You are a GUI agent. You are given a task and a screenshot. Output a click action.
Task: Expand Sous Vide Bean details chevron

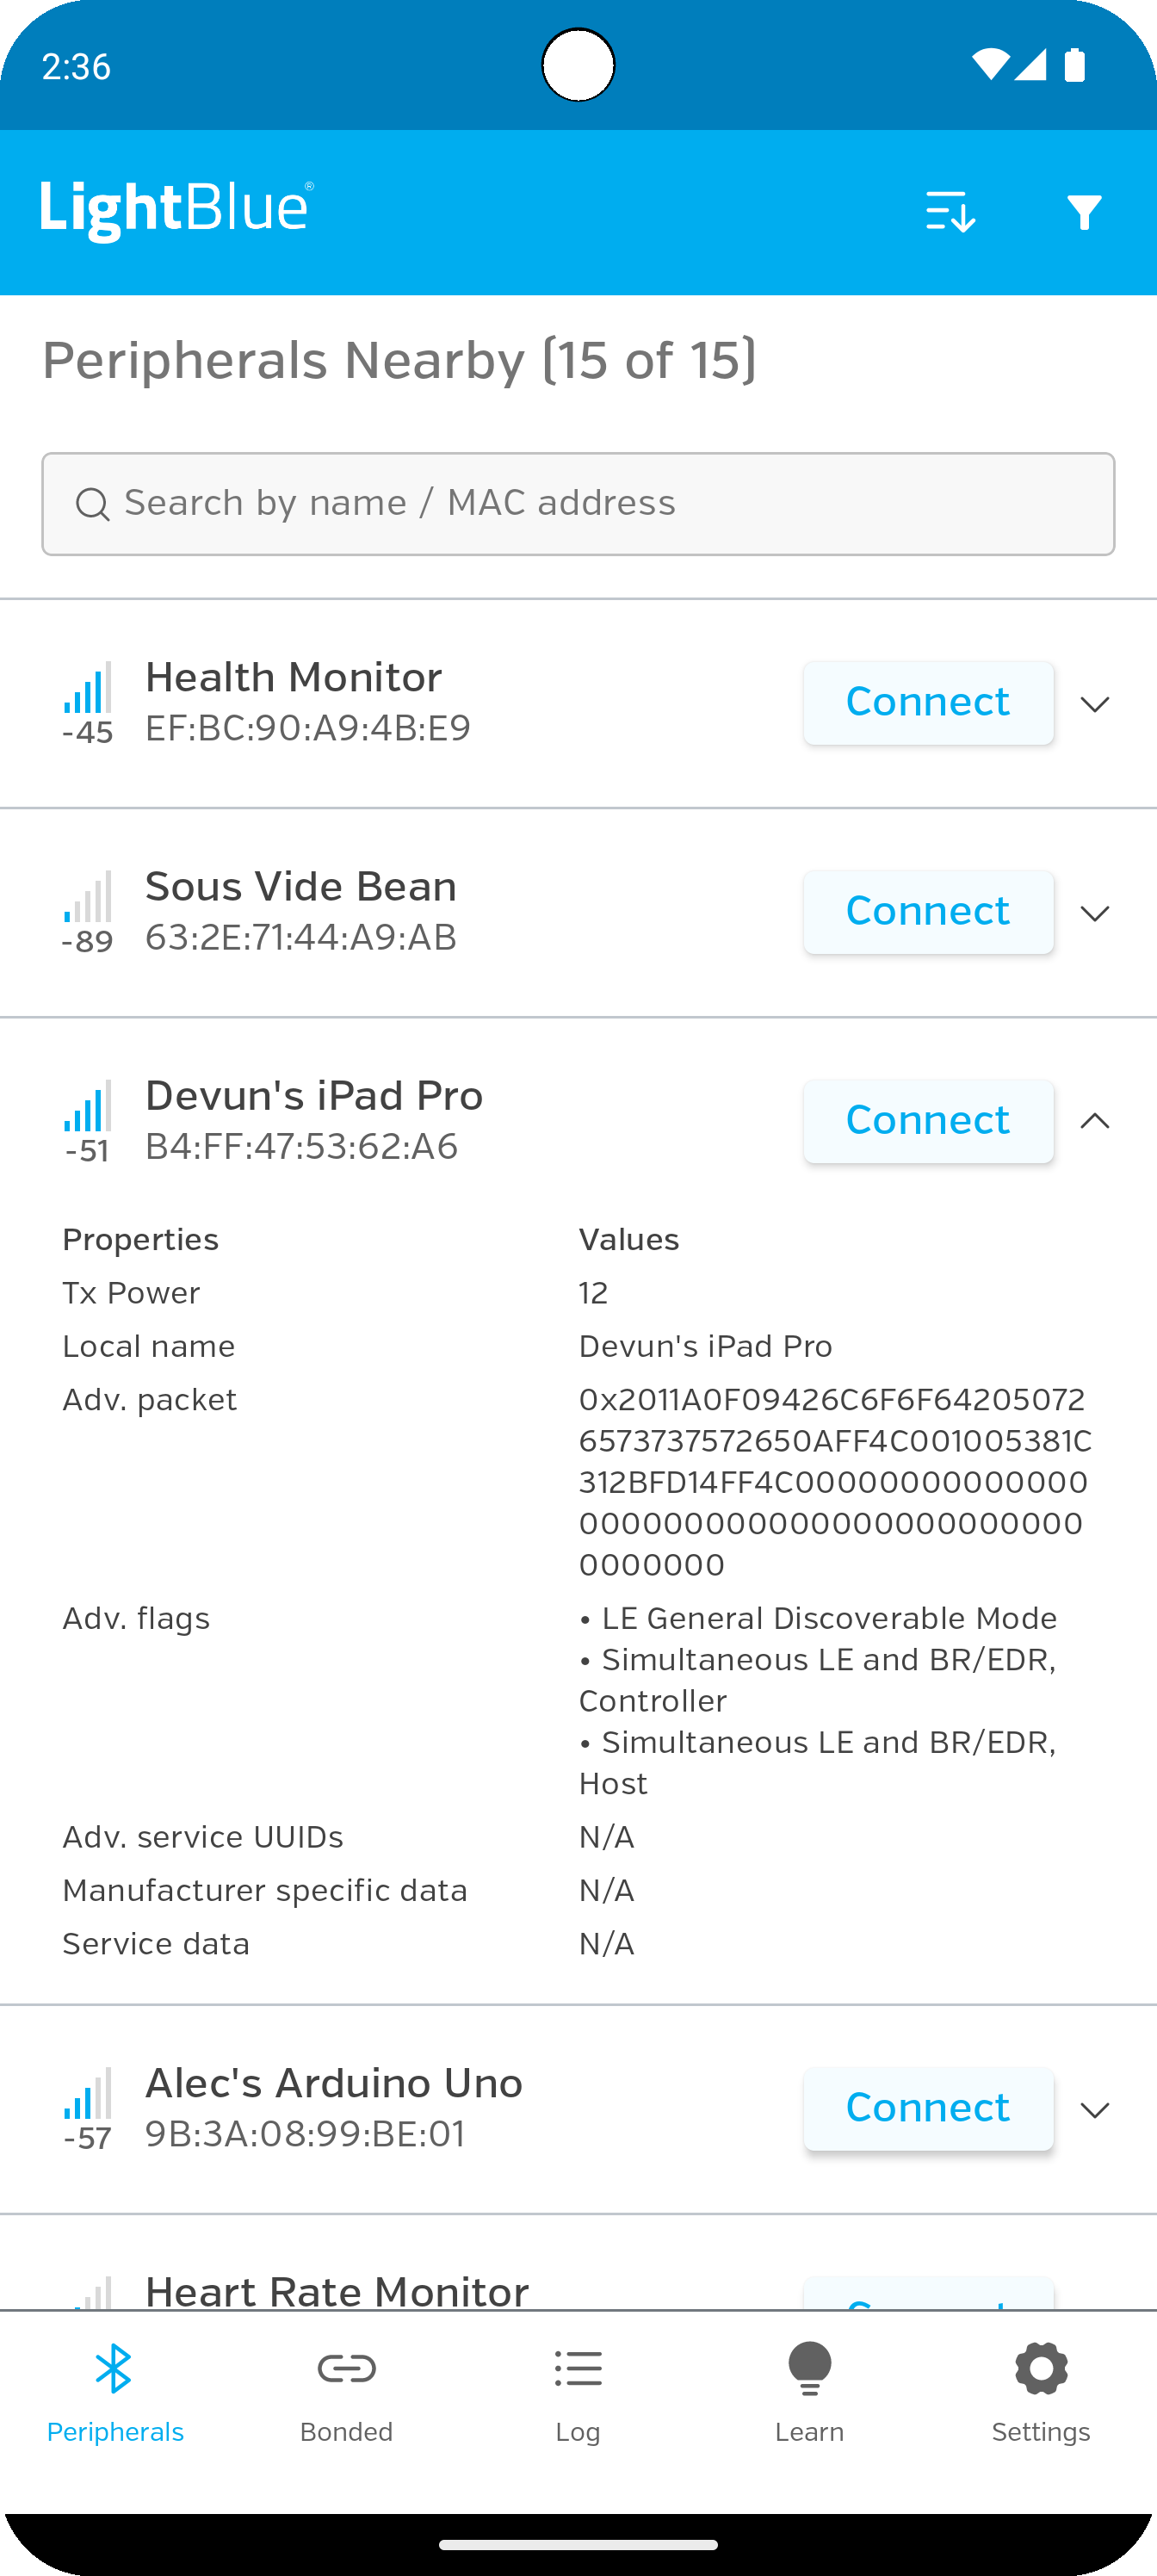[1095, 913]
